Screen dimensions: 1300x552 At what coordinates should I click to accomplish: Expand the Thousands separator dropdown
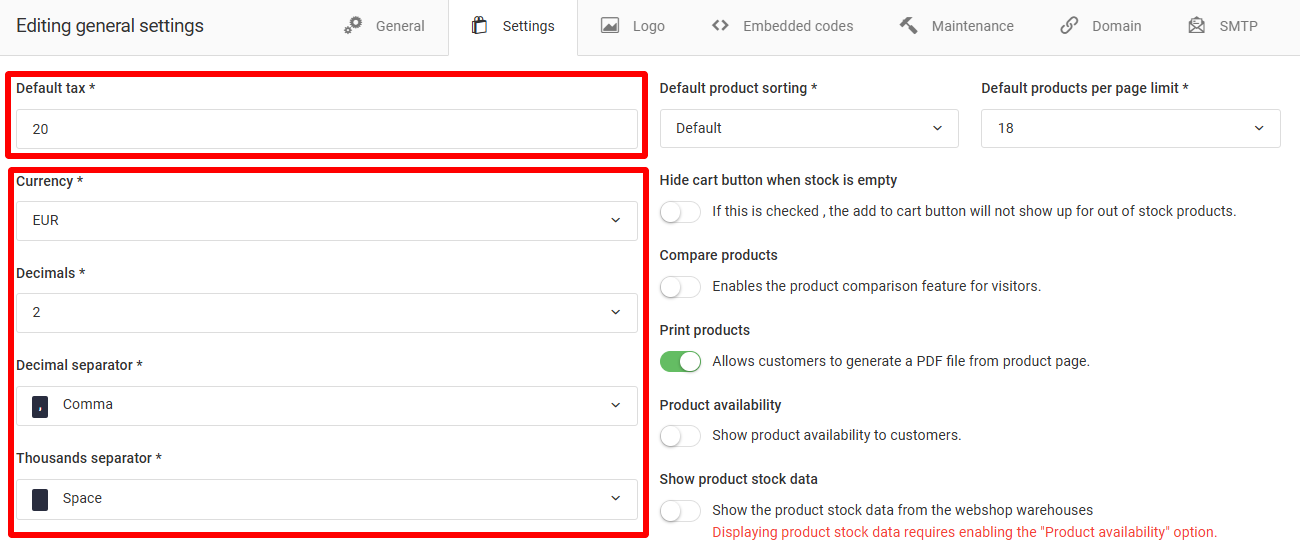pos(327,499)
